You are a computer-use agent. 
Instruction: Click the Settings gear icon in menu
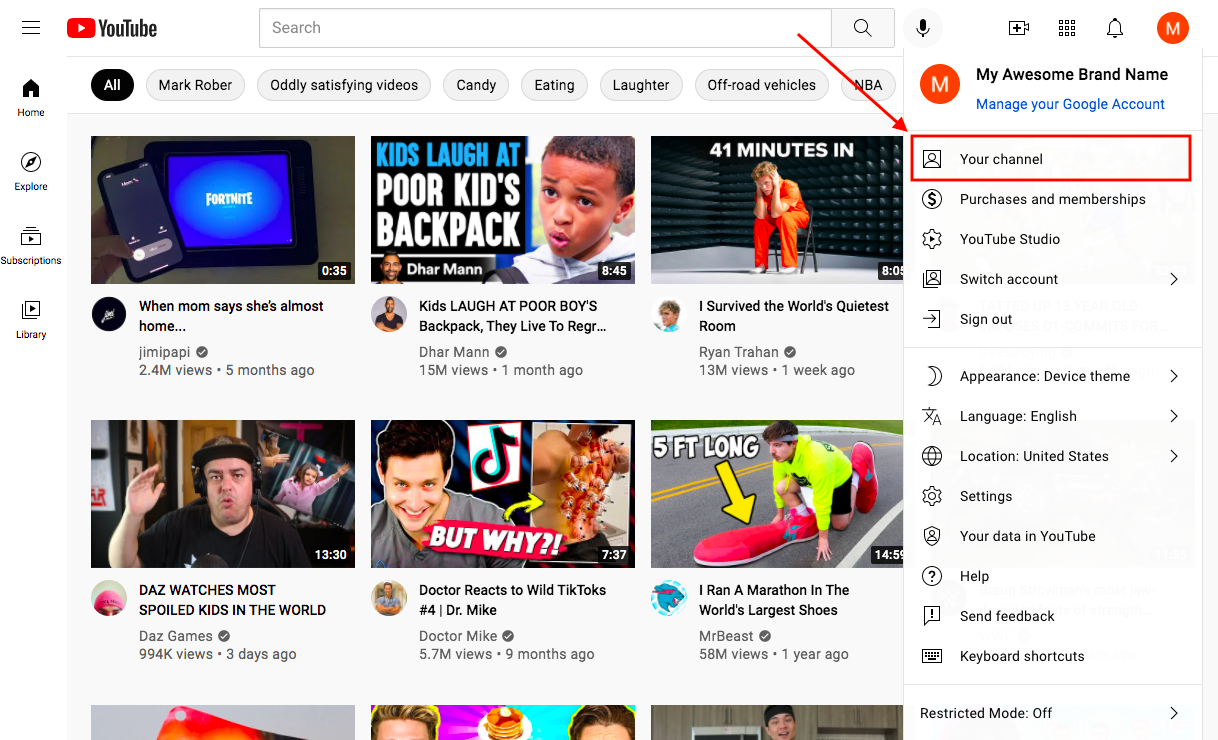click(932, 496)
